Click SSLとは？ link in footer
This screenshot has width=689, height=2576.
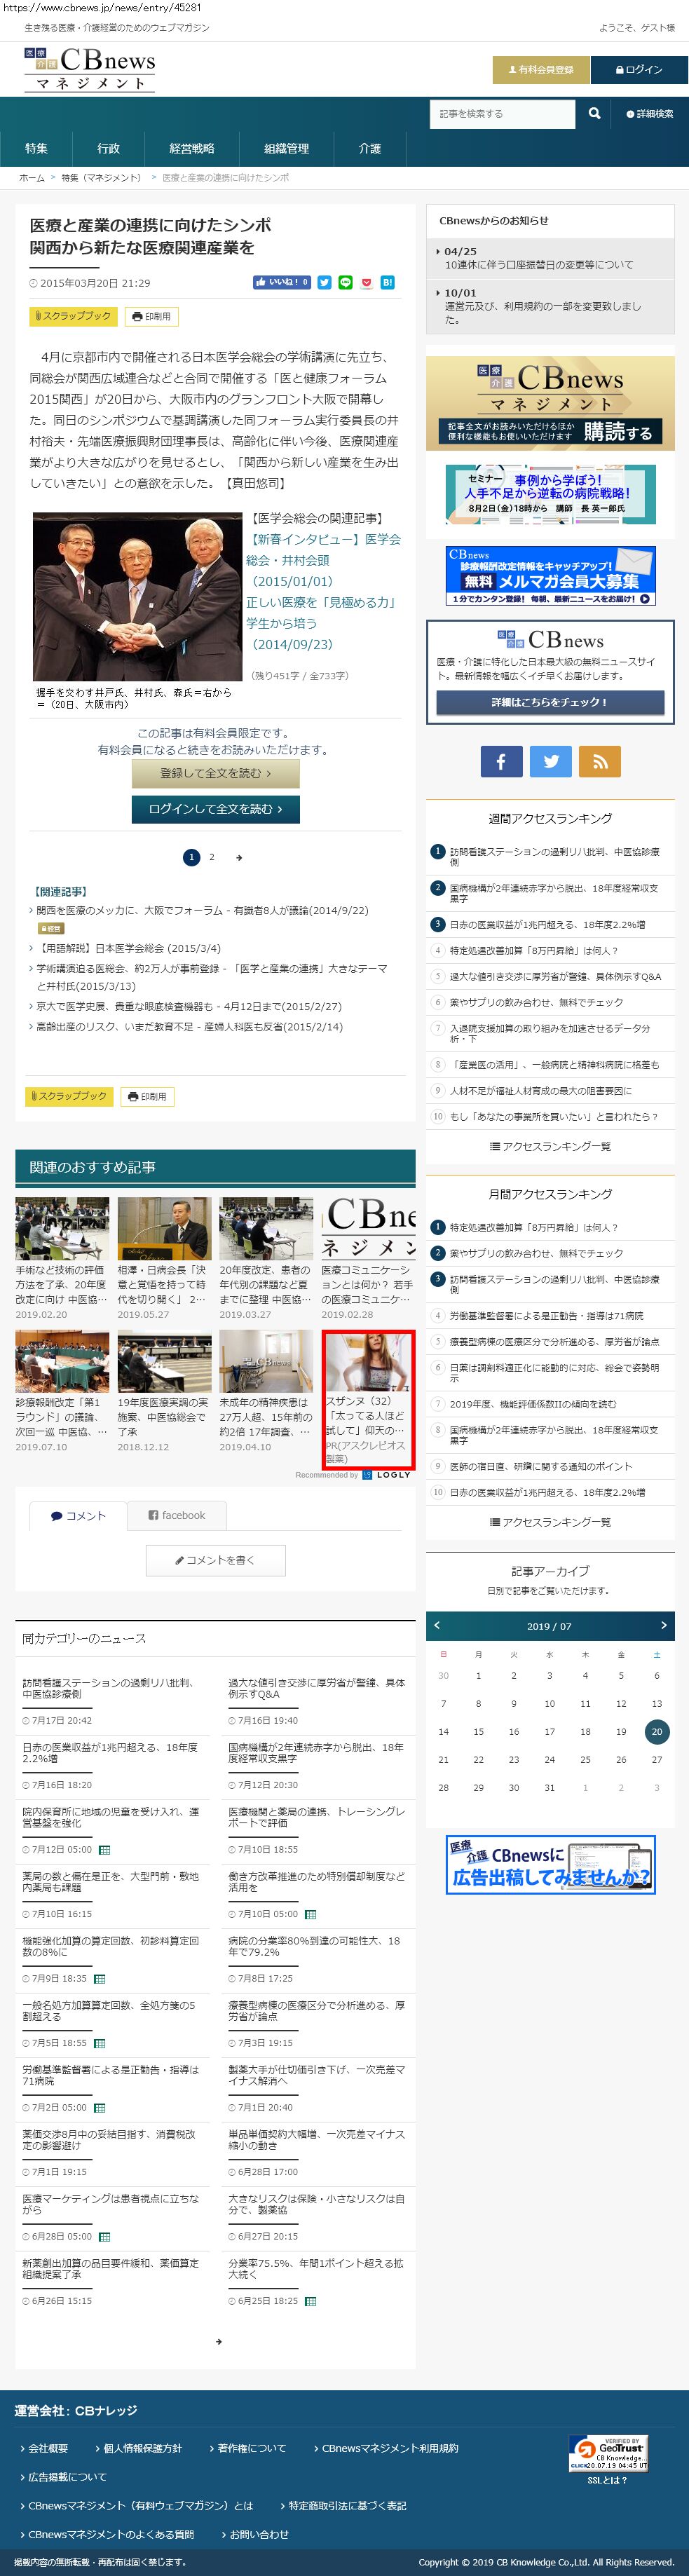pyautogui.click(x=608, y=2481)
